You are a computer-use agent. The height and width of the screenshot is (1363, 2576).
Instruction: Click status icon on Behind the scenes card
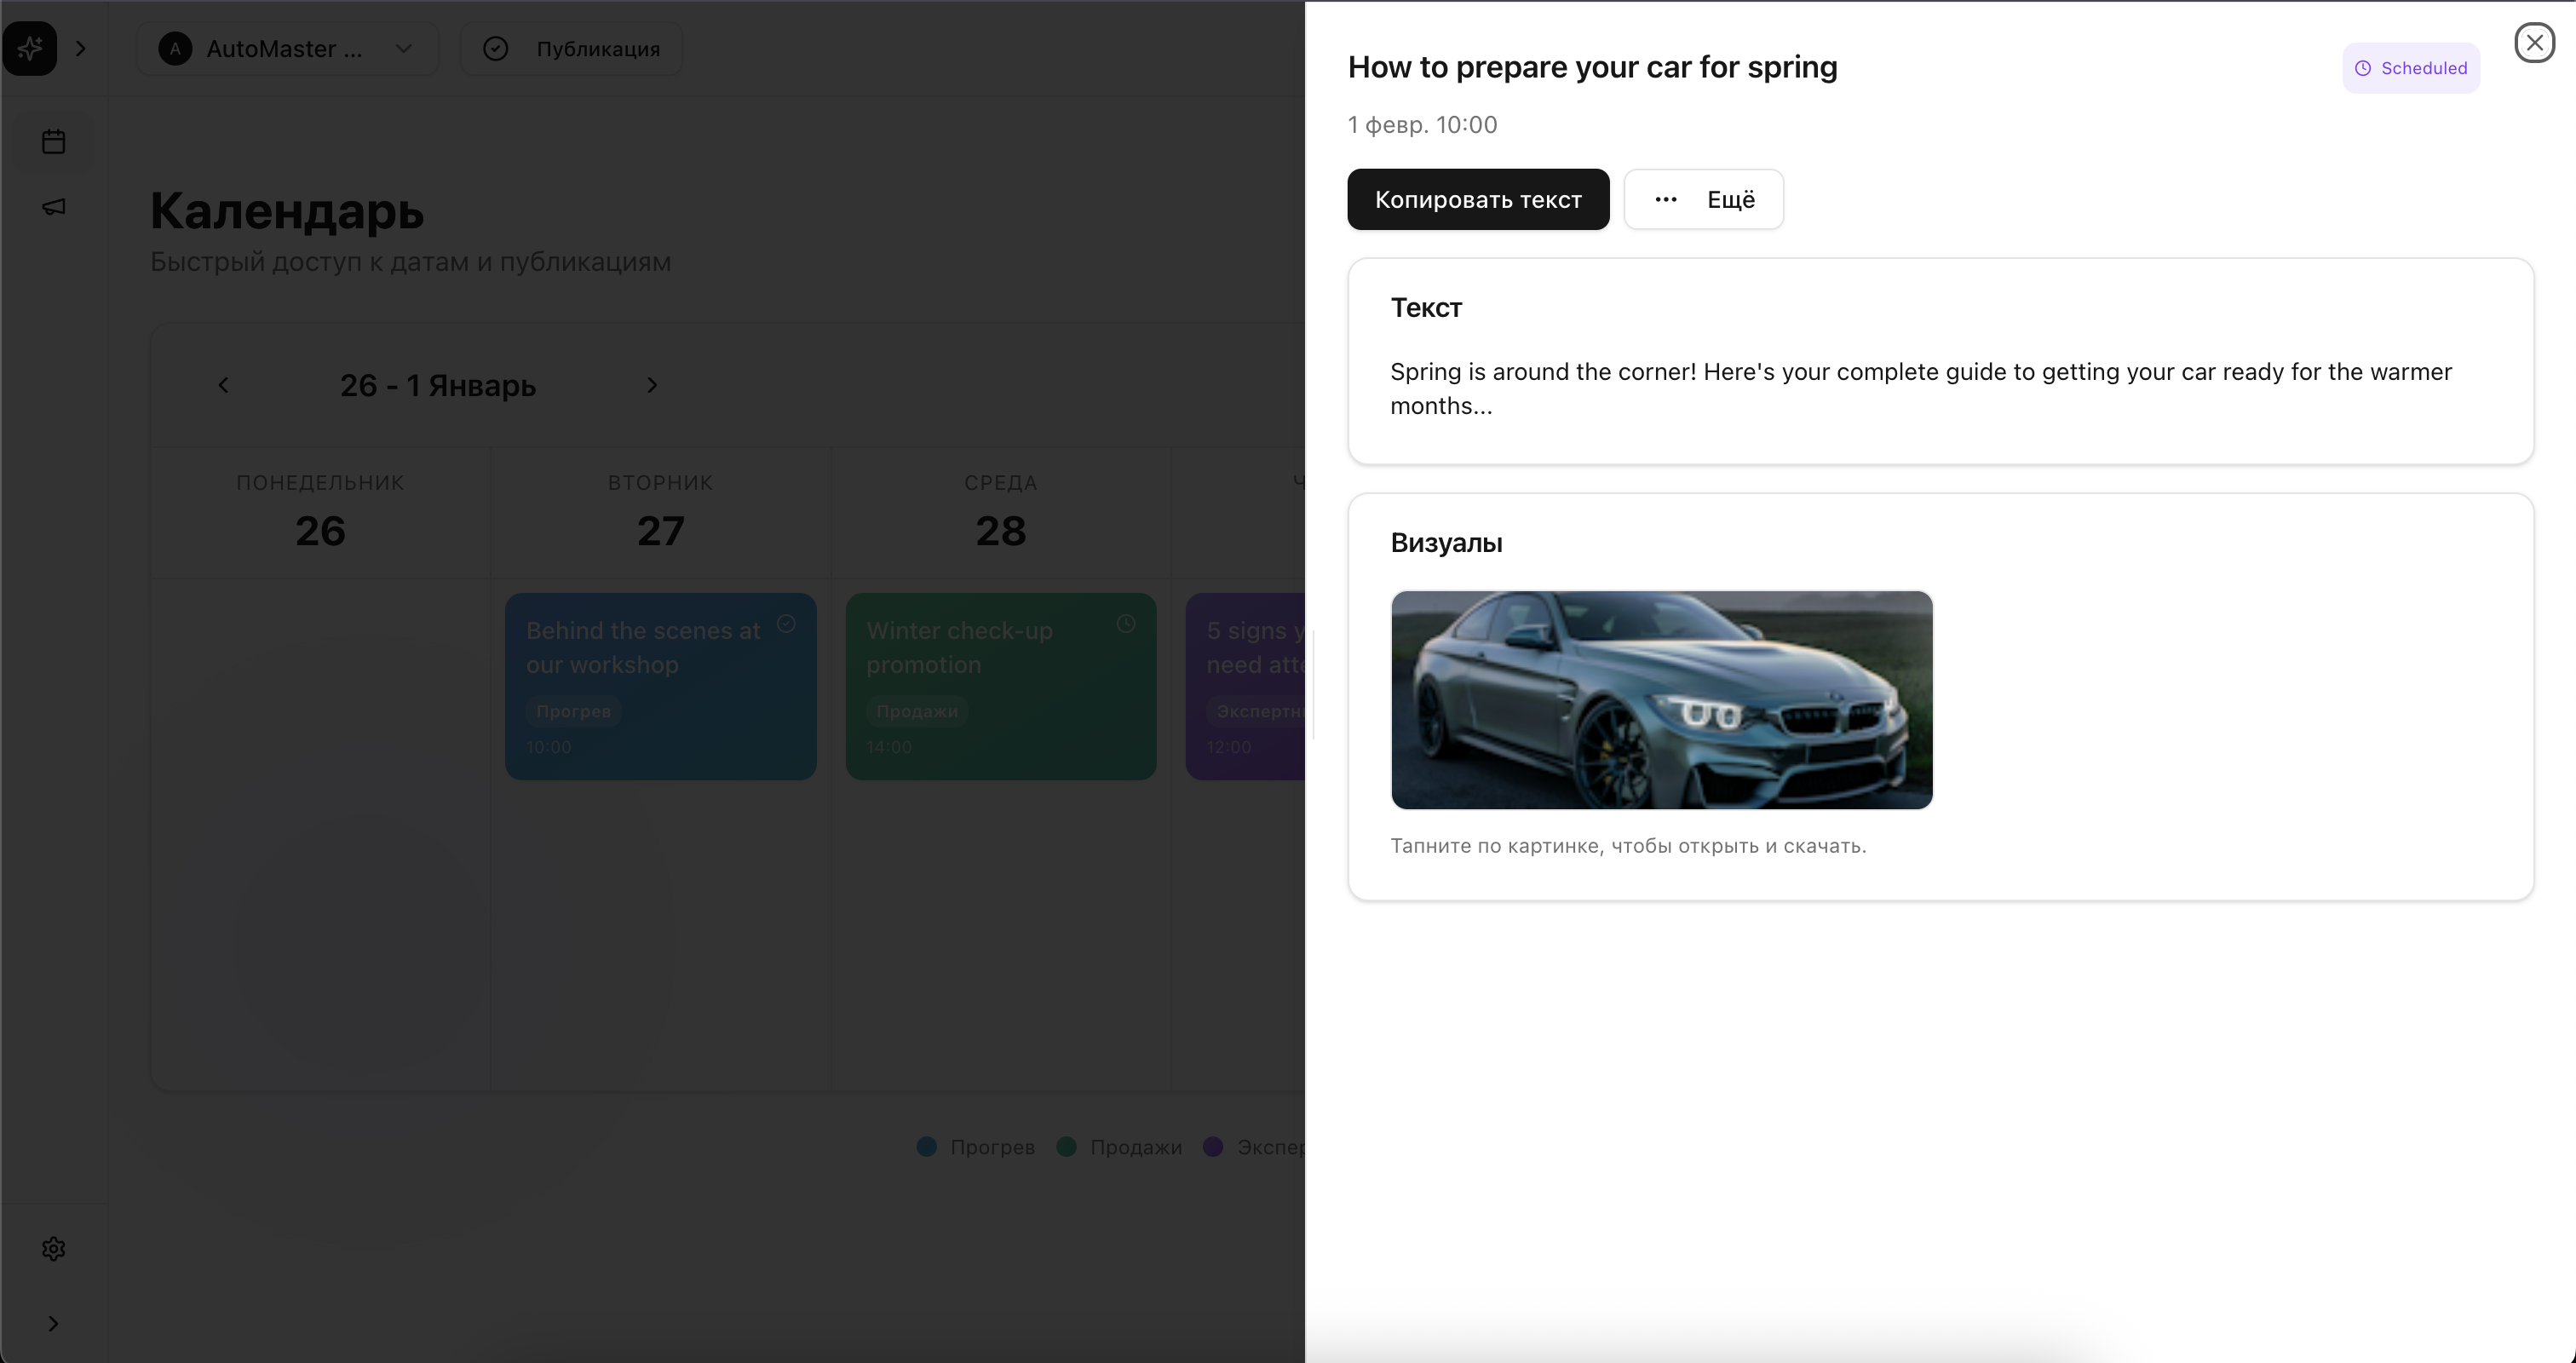786,624
